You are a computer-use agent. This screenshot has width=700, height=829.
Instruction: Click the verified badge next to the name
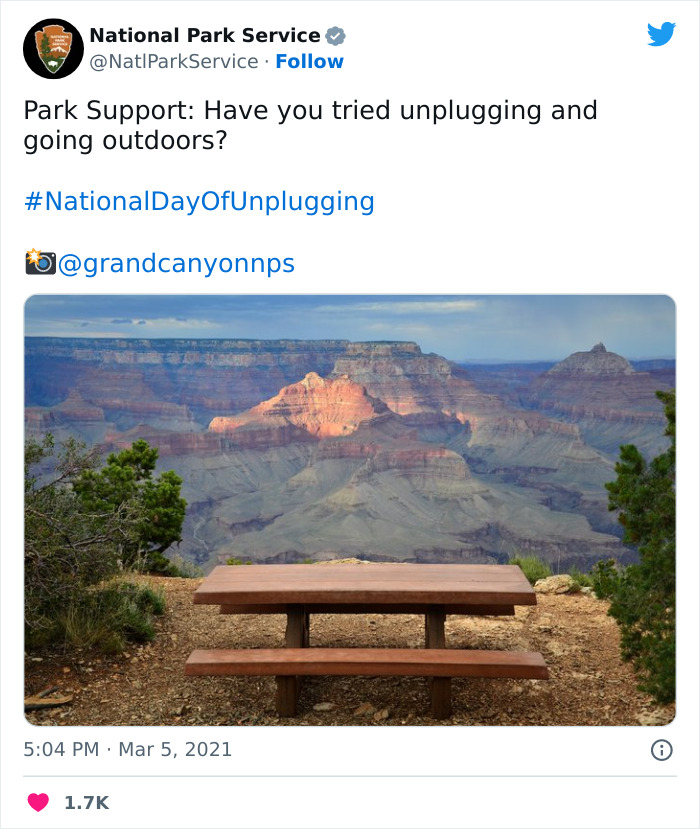pos(336,35)
